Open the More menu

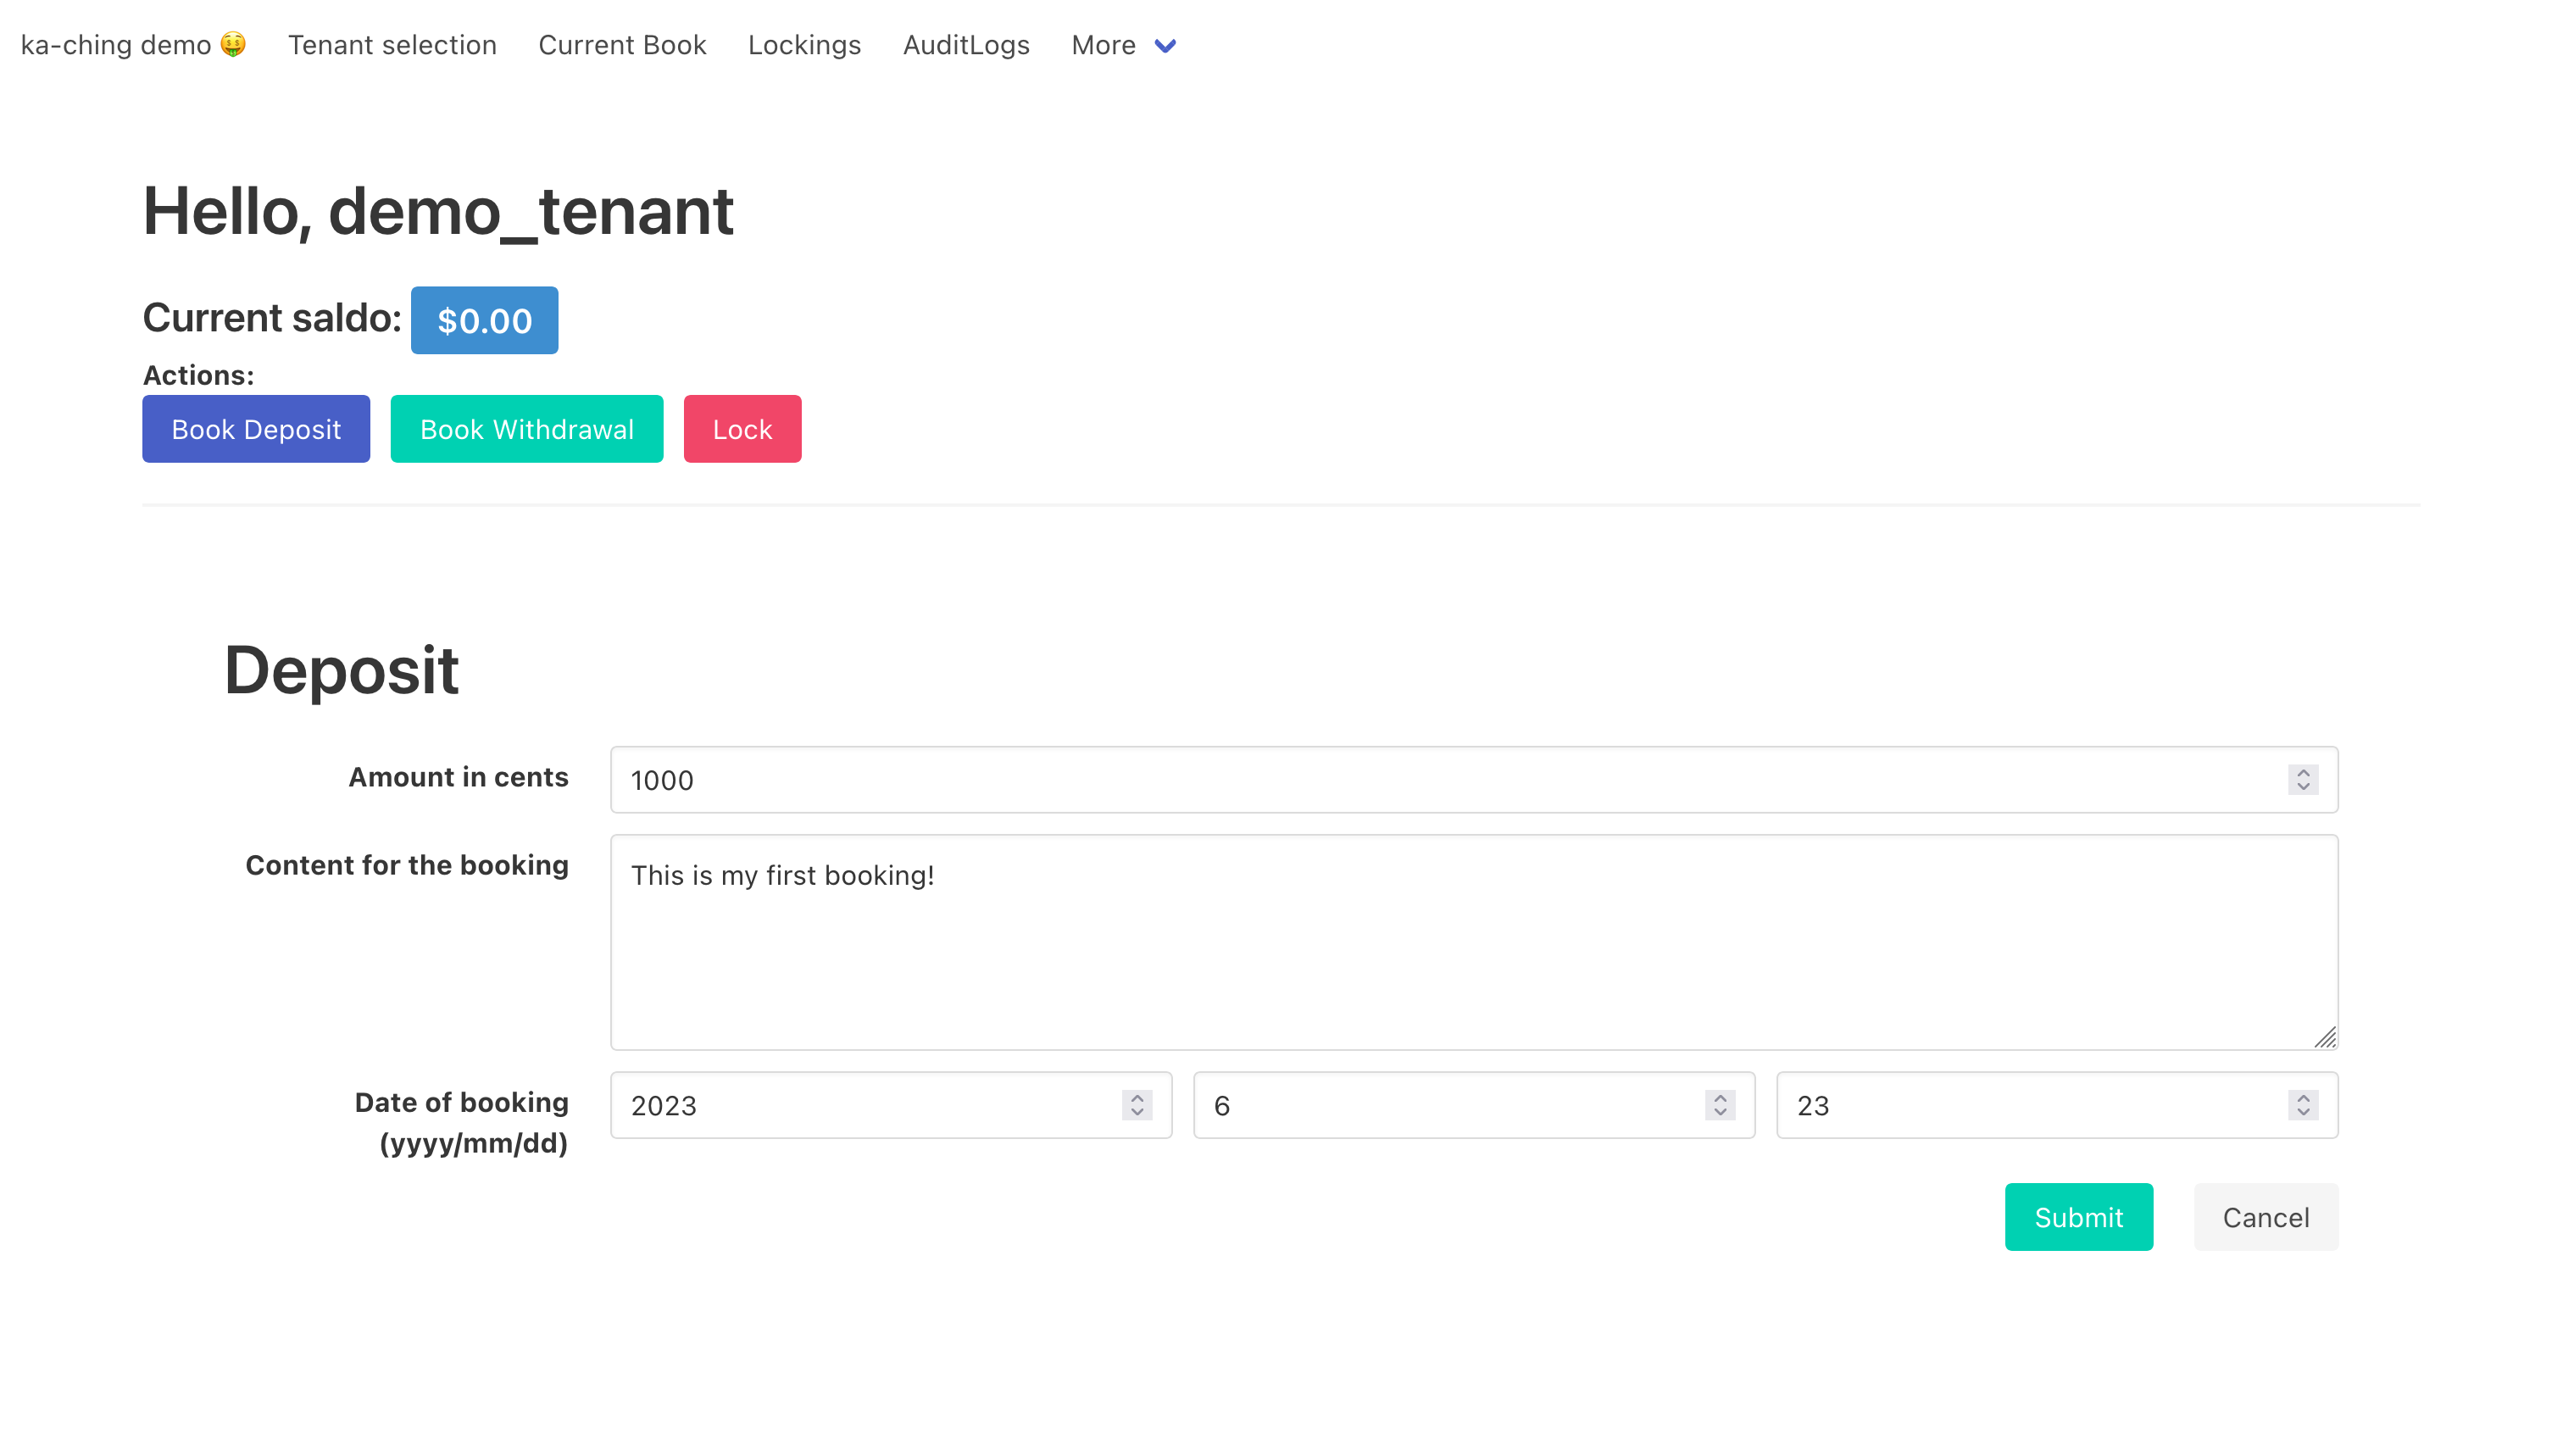(1103, 46)
